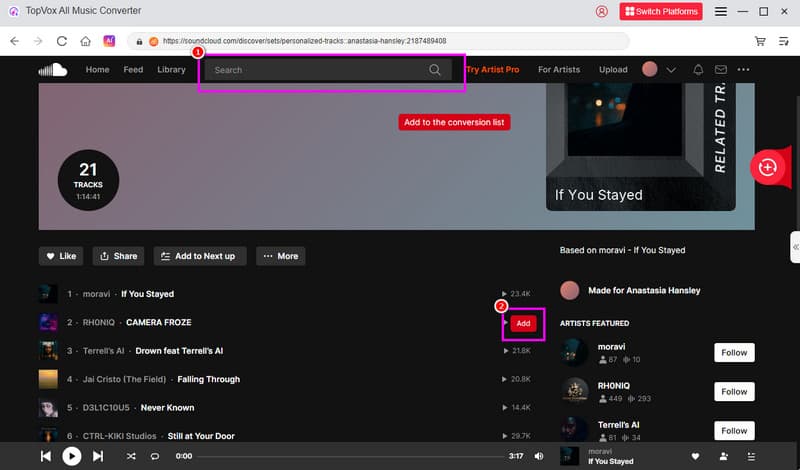Open the AI tool icon in toolbar
800x470 pixels.
109,41
